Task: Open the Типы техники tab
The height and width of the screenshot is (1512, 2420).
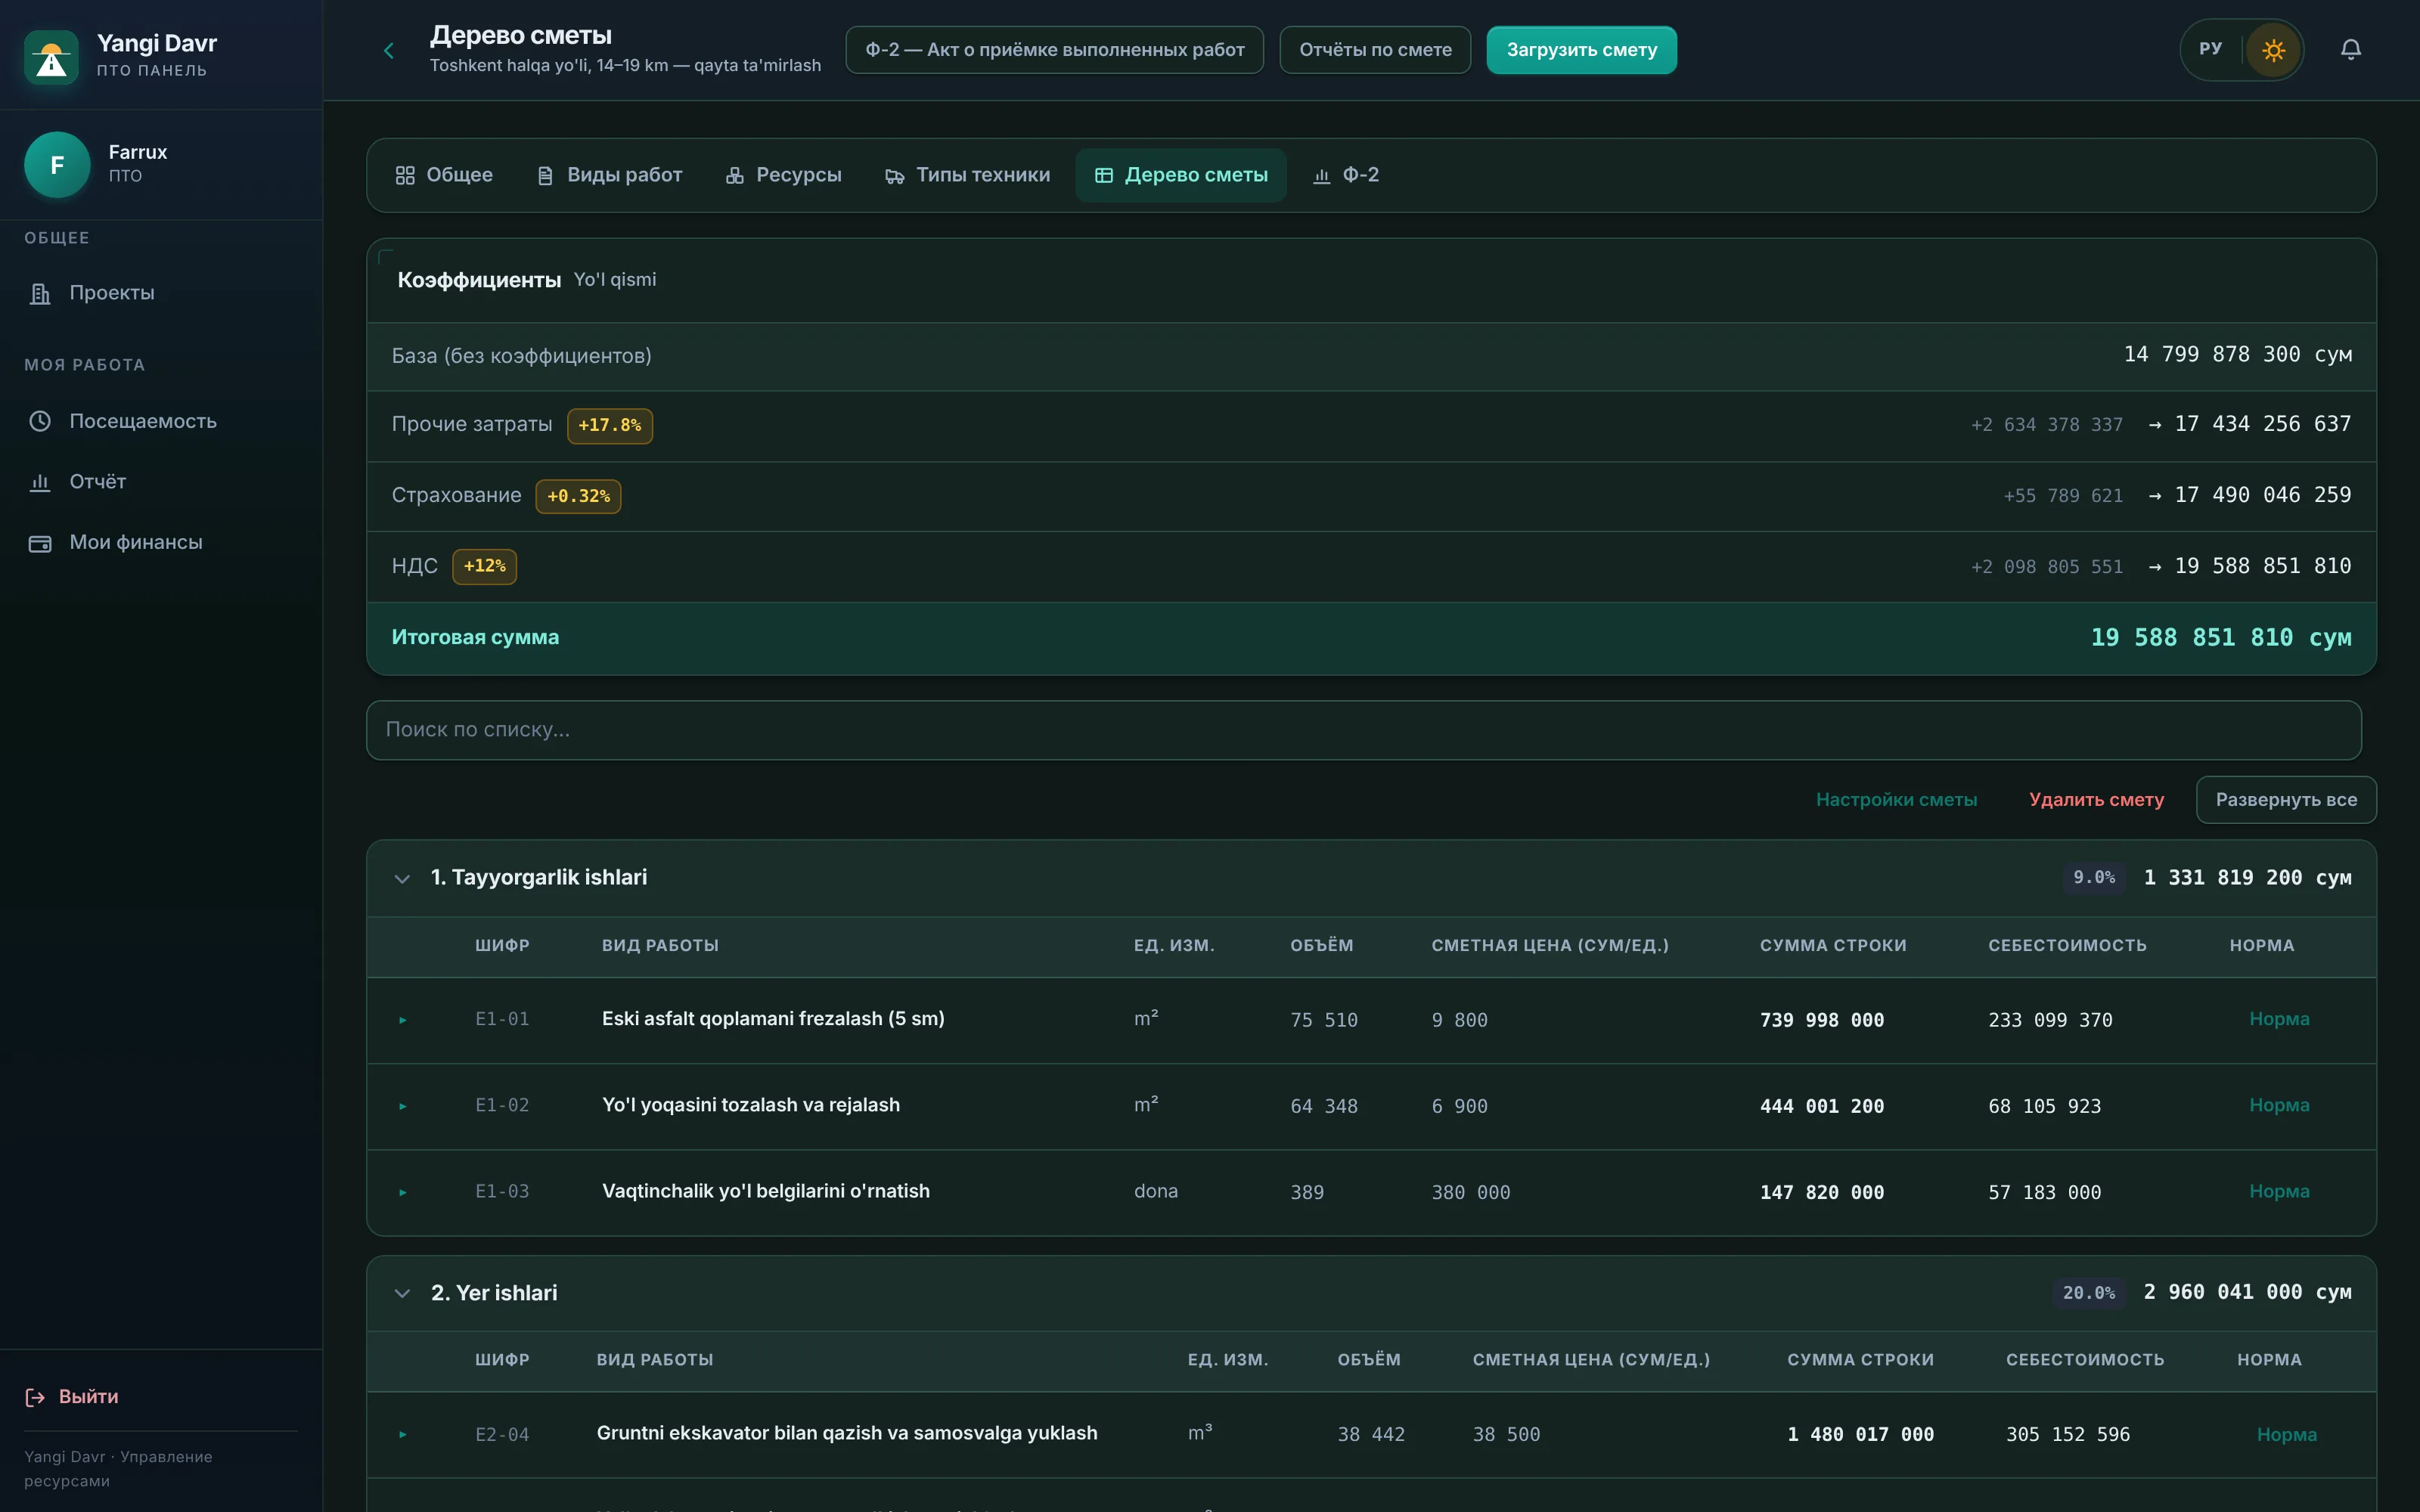Action: click(968, 175)
